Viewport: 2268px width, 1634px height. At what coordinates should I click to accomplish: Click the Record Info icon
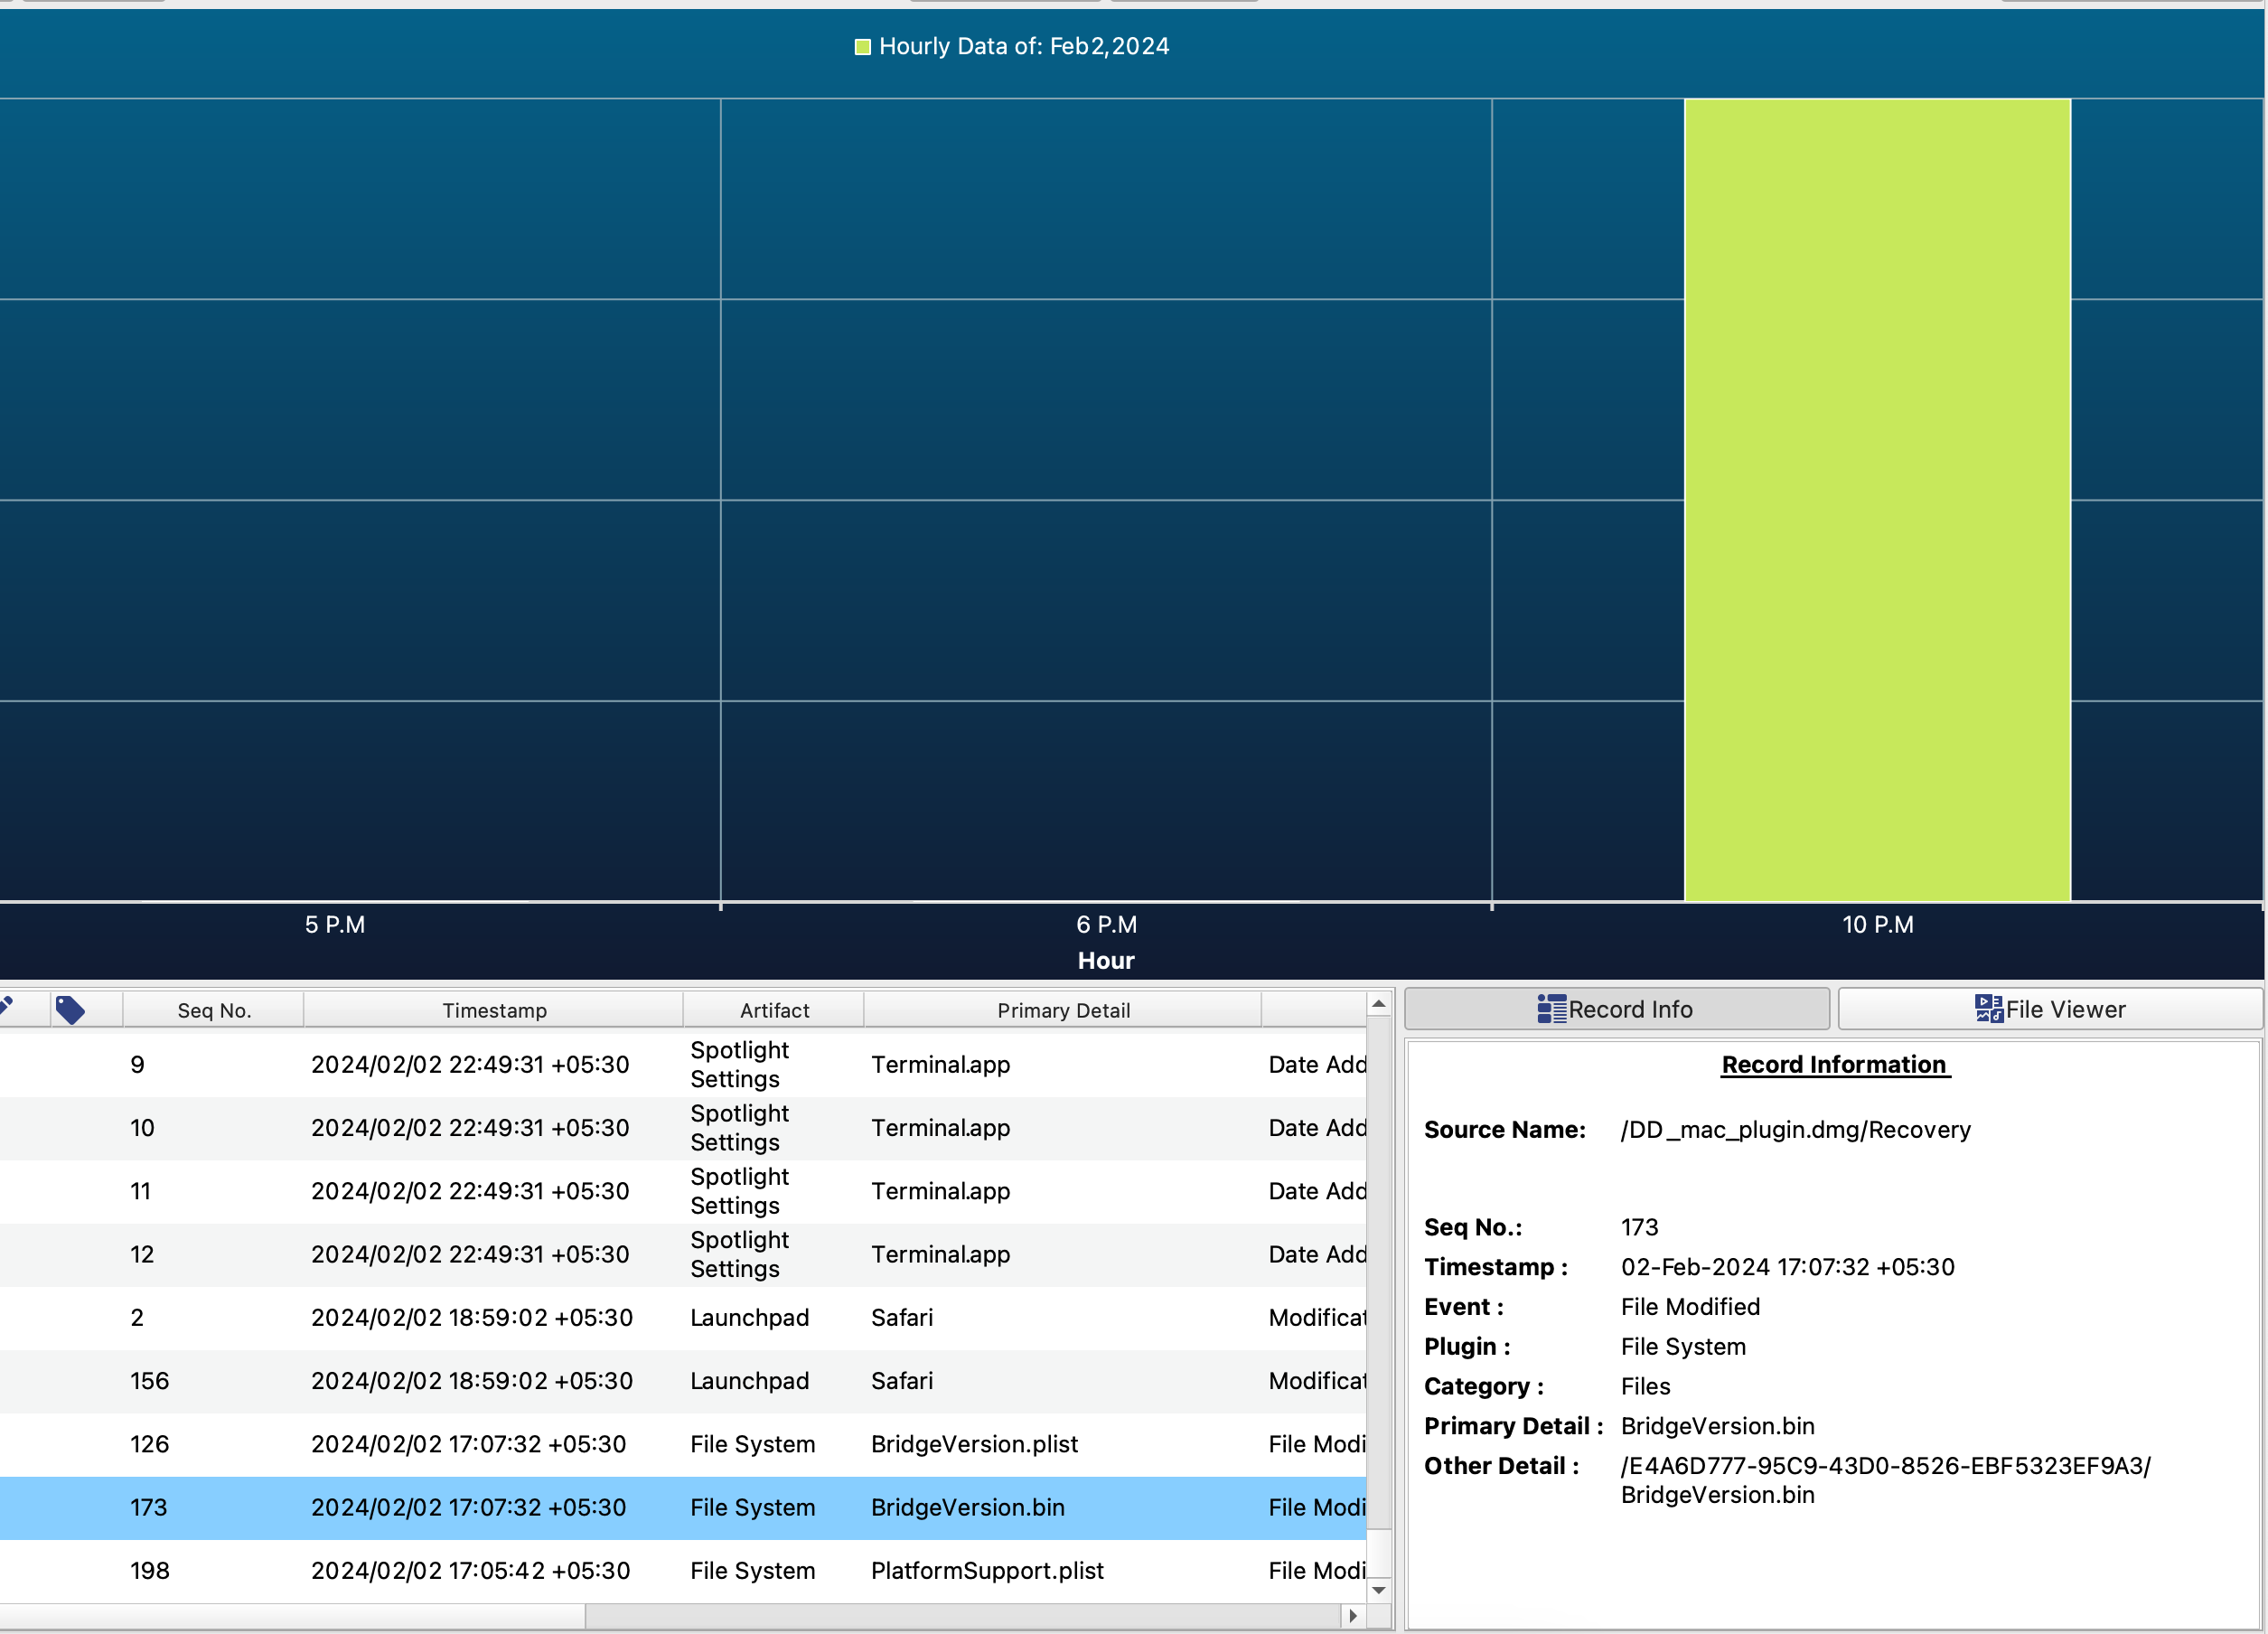(1551, 1009)
